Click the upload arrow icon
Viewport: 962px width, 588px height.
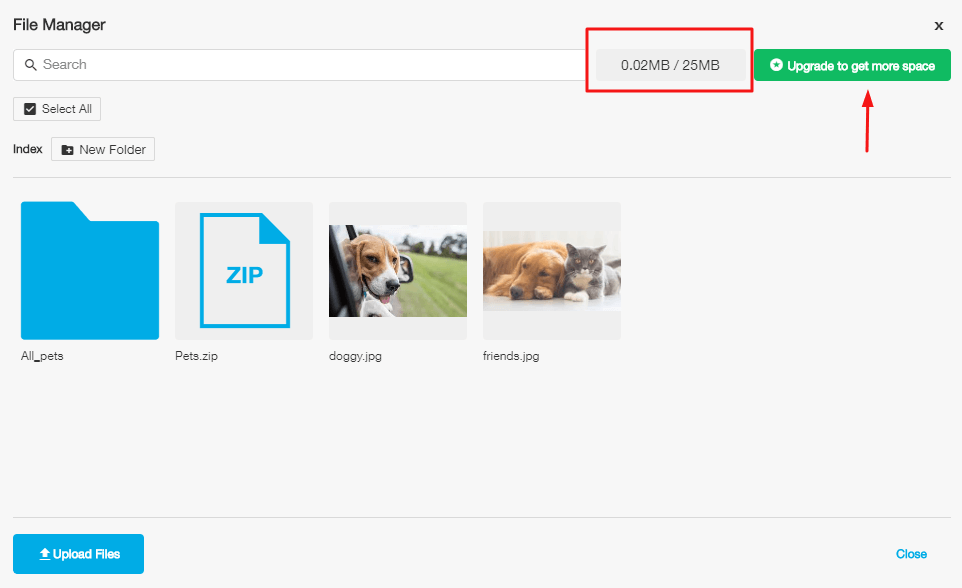(45, 554)
